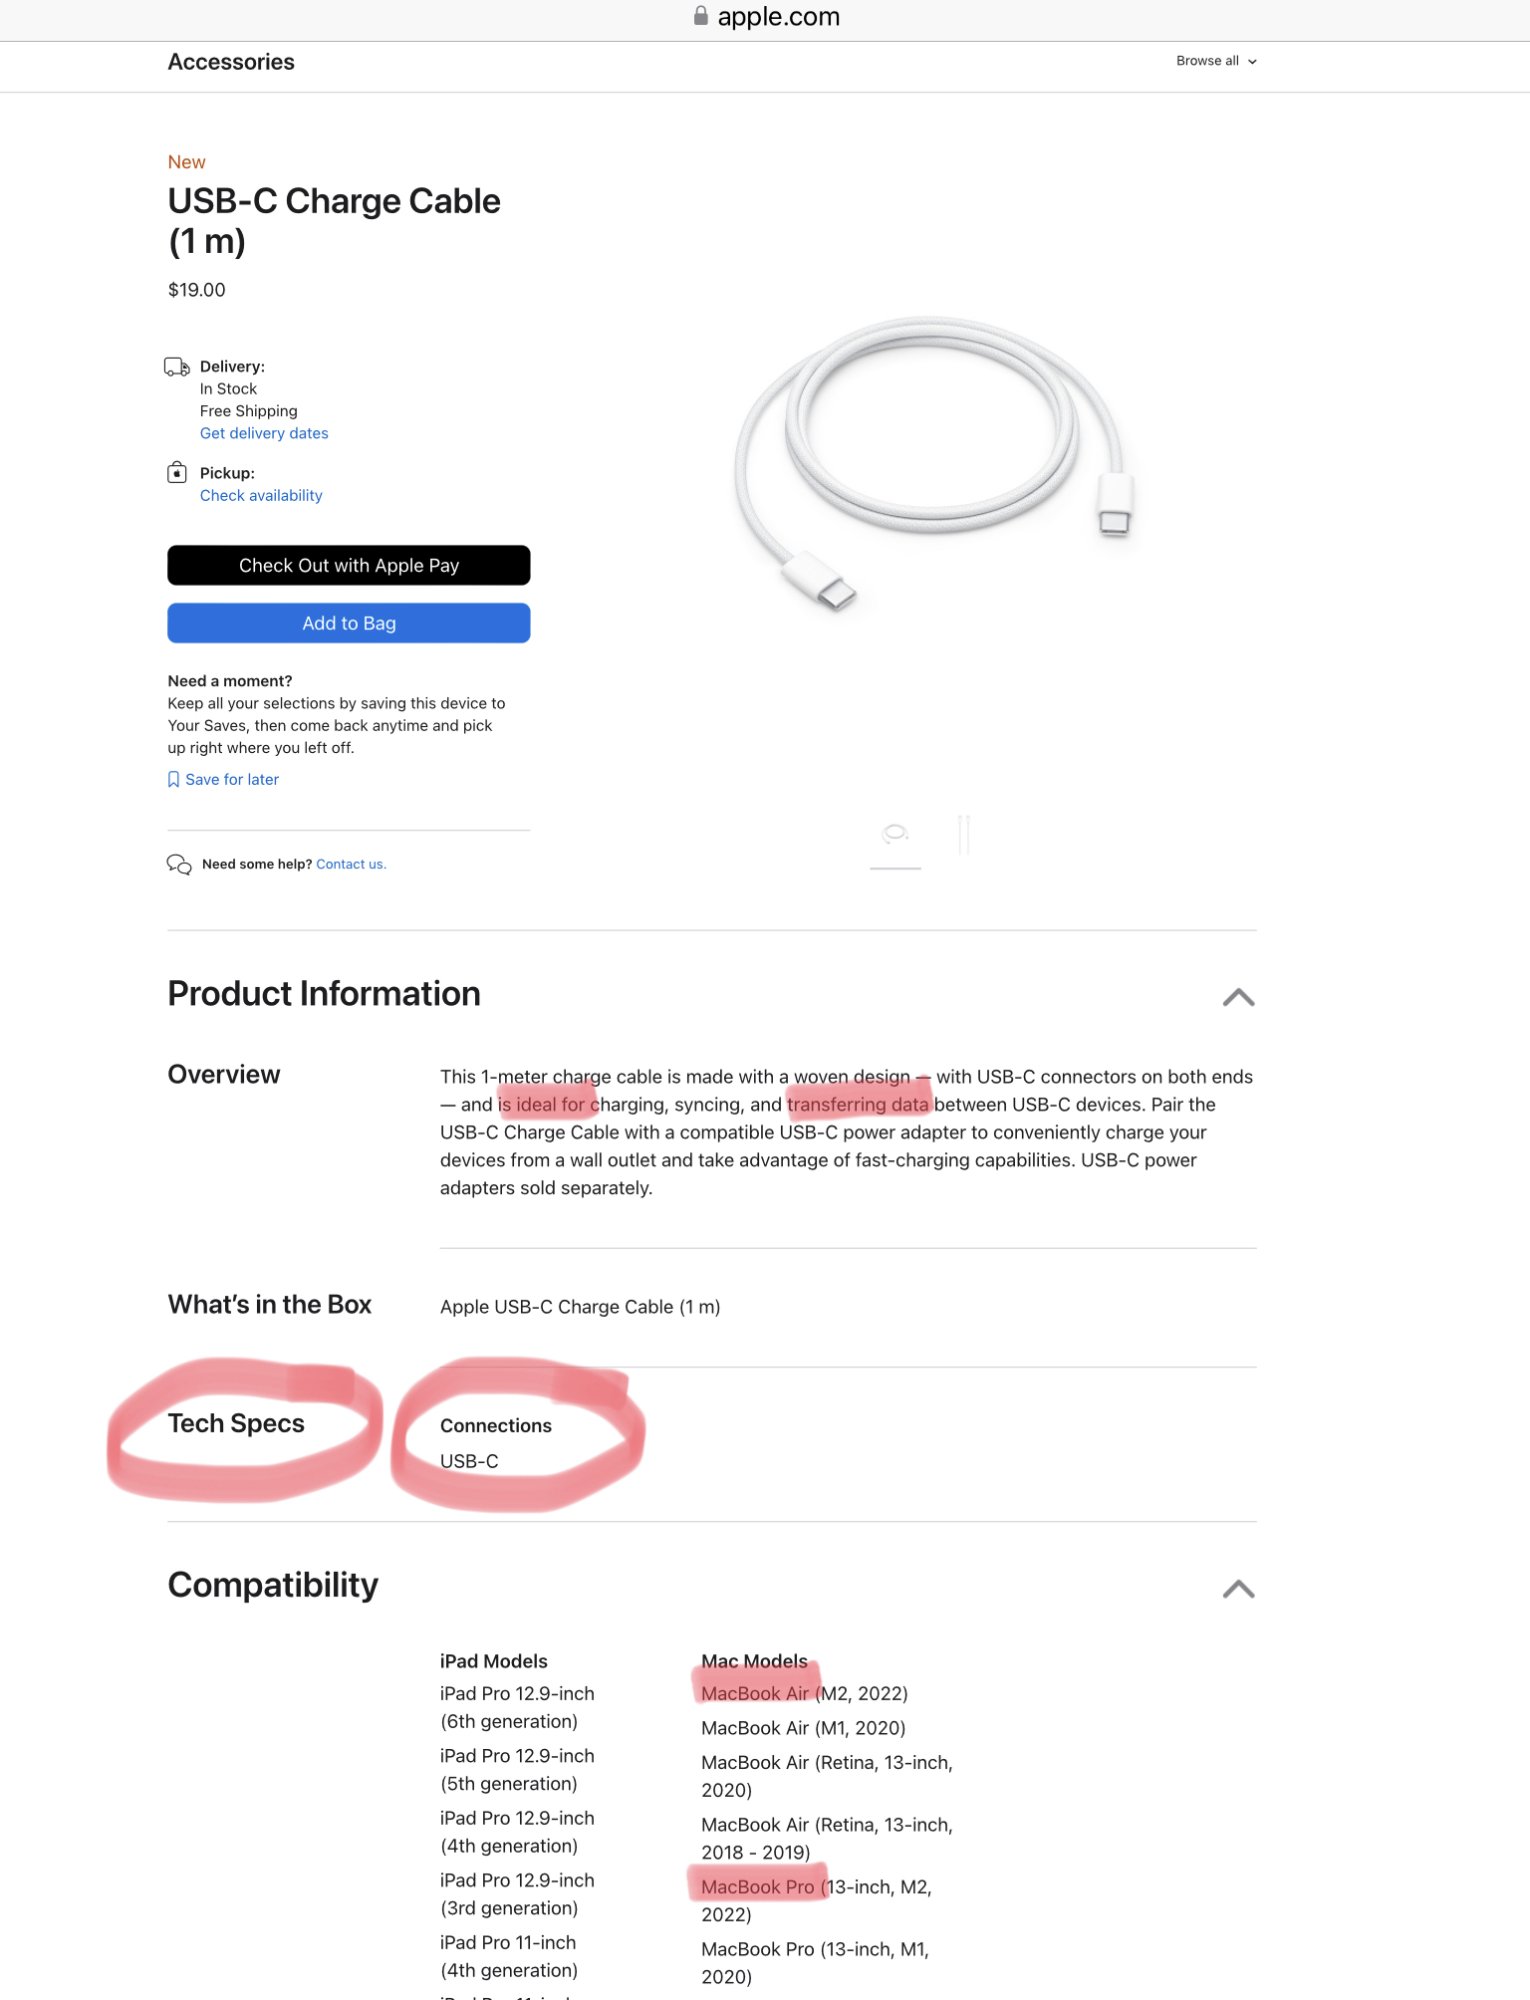Image resolution: width=1530 pixels, height=2000 pixels.
Task: Collapse the Compatibility section
Action: coord(1238,1588)
